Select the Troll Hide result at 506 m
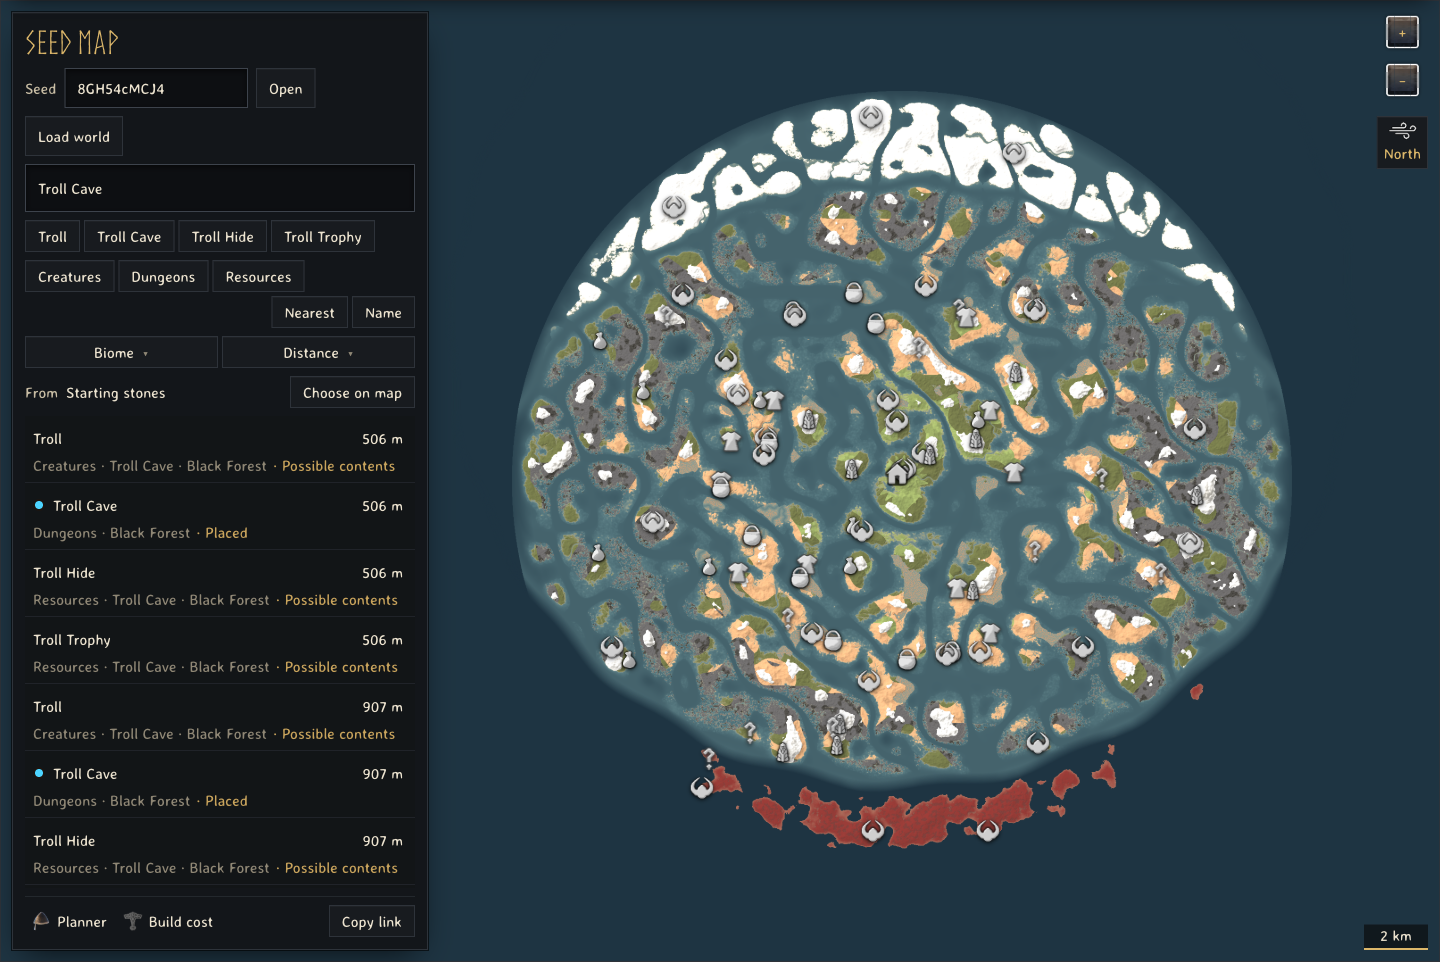Viewport: 1440px width, 962px height. (x=218, y=586)
